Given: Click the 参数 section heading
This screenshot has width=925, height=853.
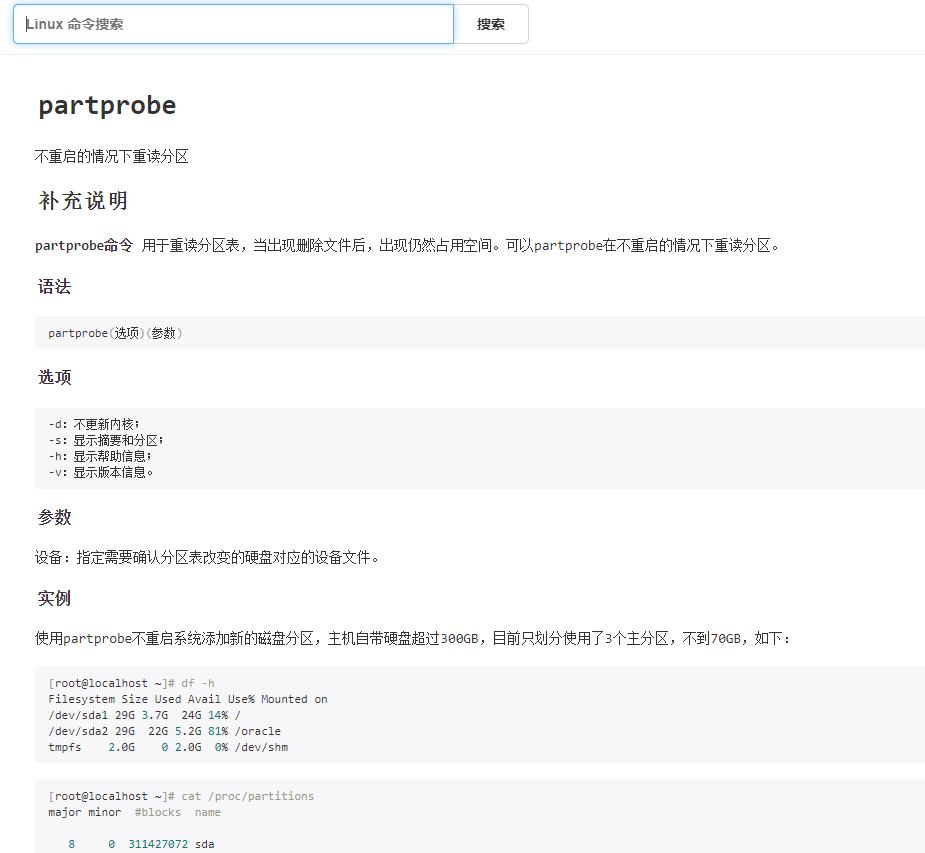Looking at the screenshot, I should [x=54, y=517].
